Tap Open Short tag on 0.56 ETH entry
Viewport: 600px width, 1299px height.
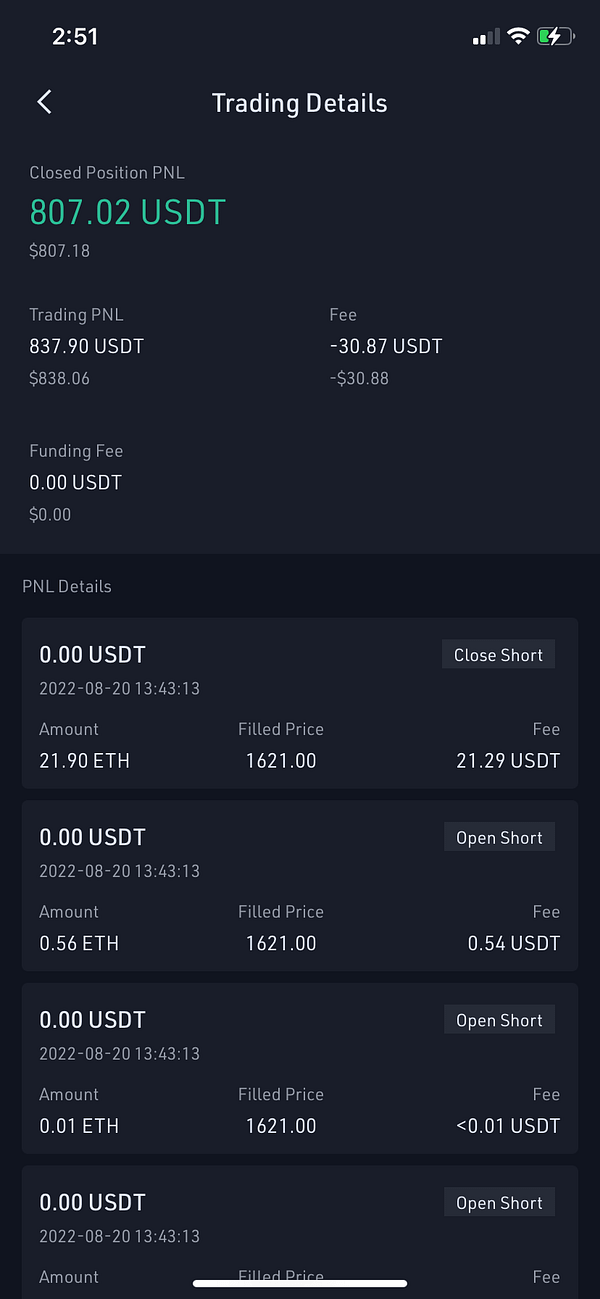tap(499, 838)
